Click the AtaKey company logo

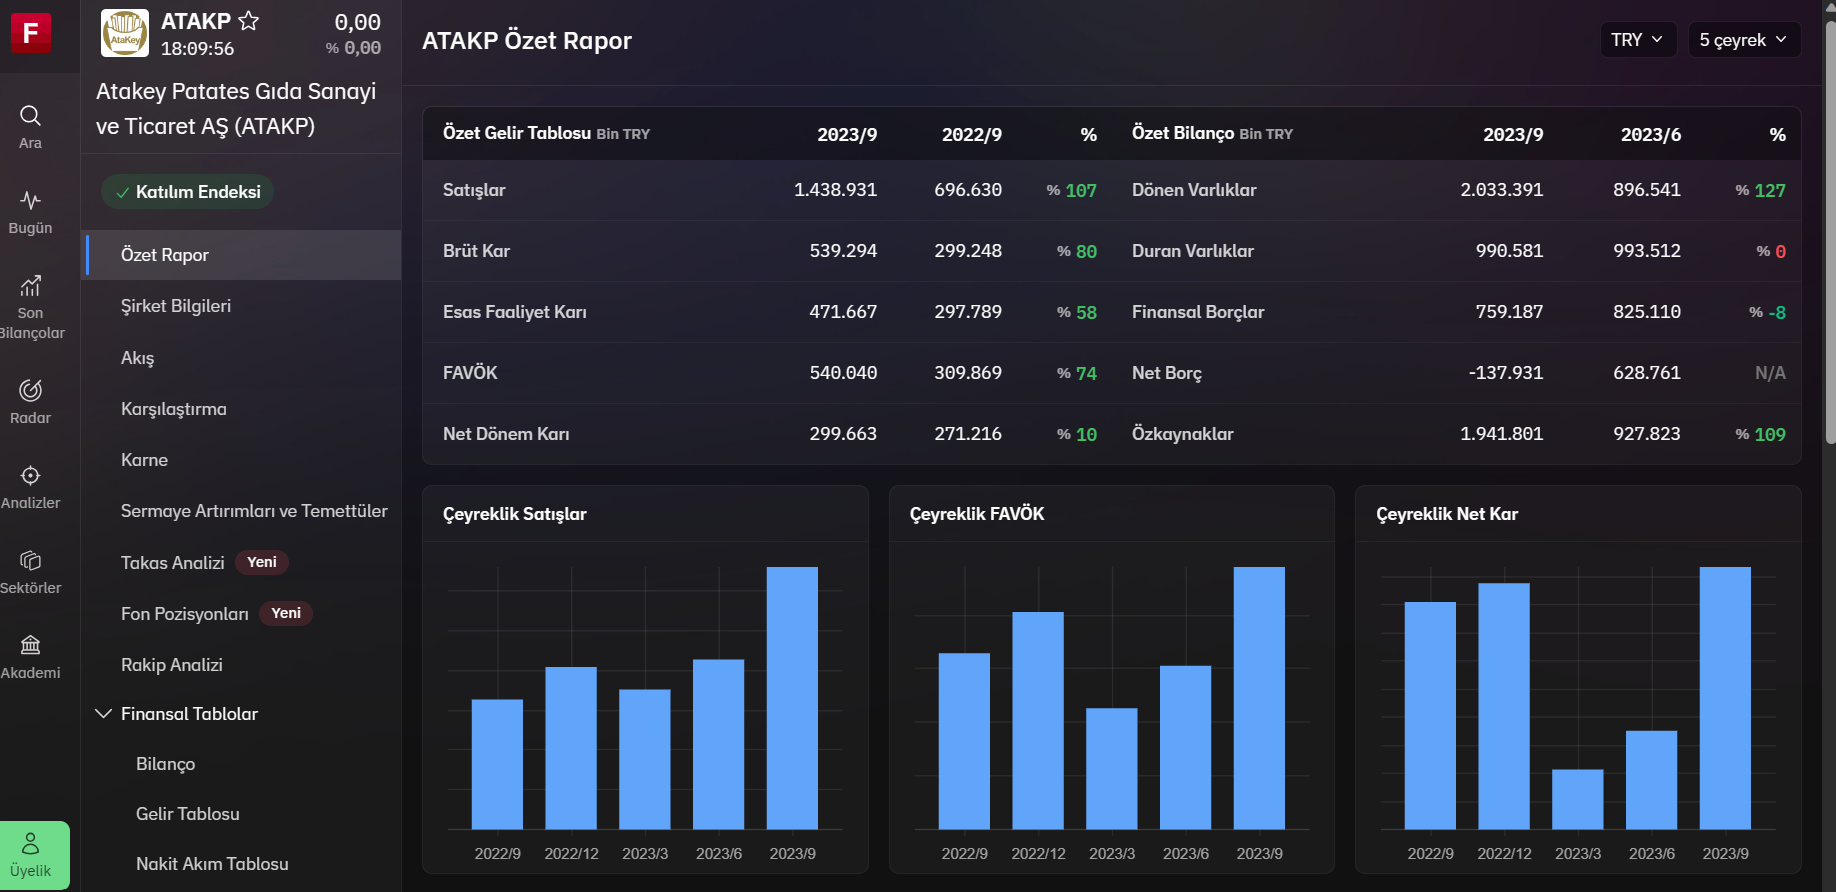tap(125, 33)
